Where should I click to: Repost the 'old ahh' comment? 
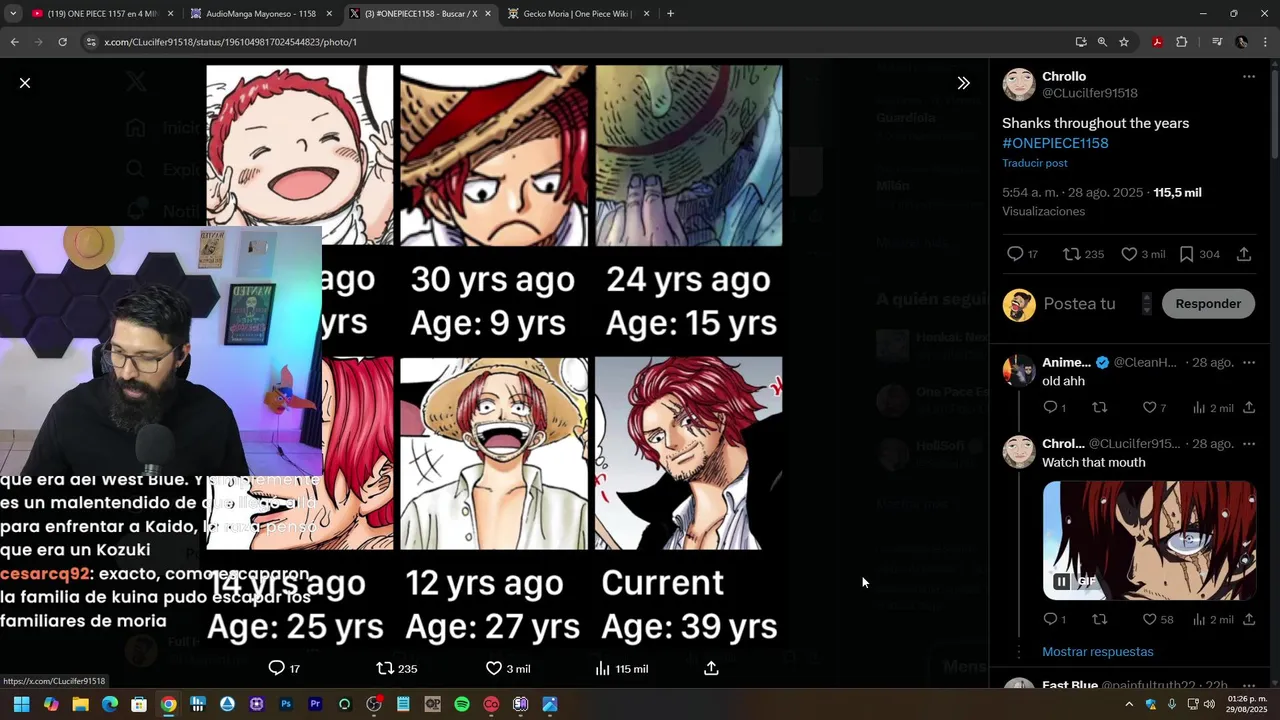pos(1100,408)
